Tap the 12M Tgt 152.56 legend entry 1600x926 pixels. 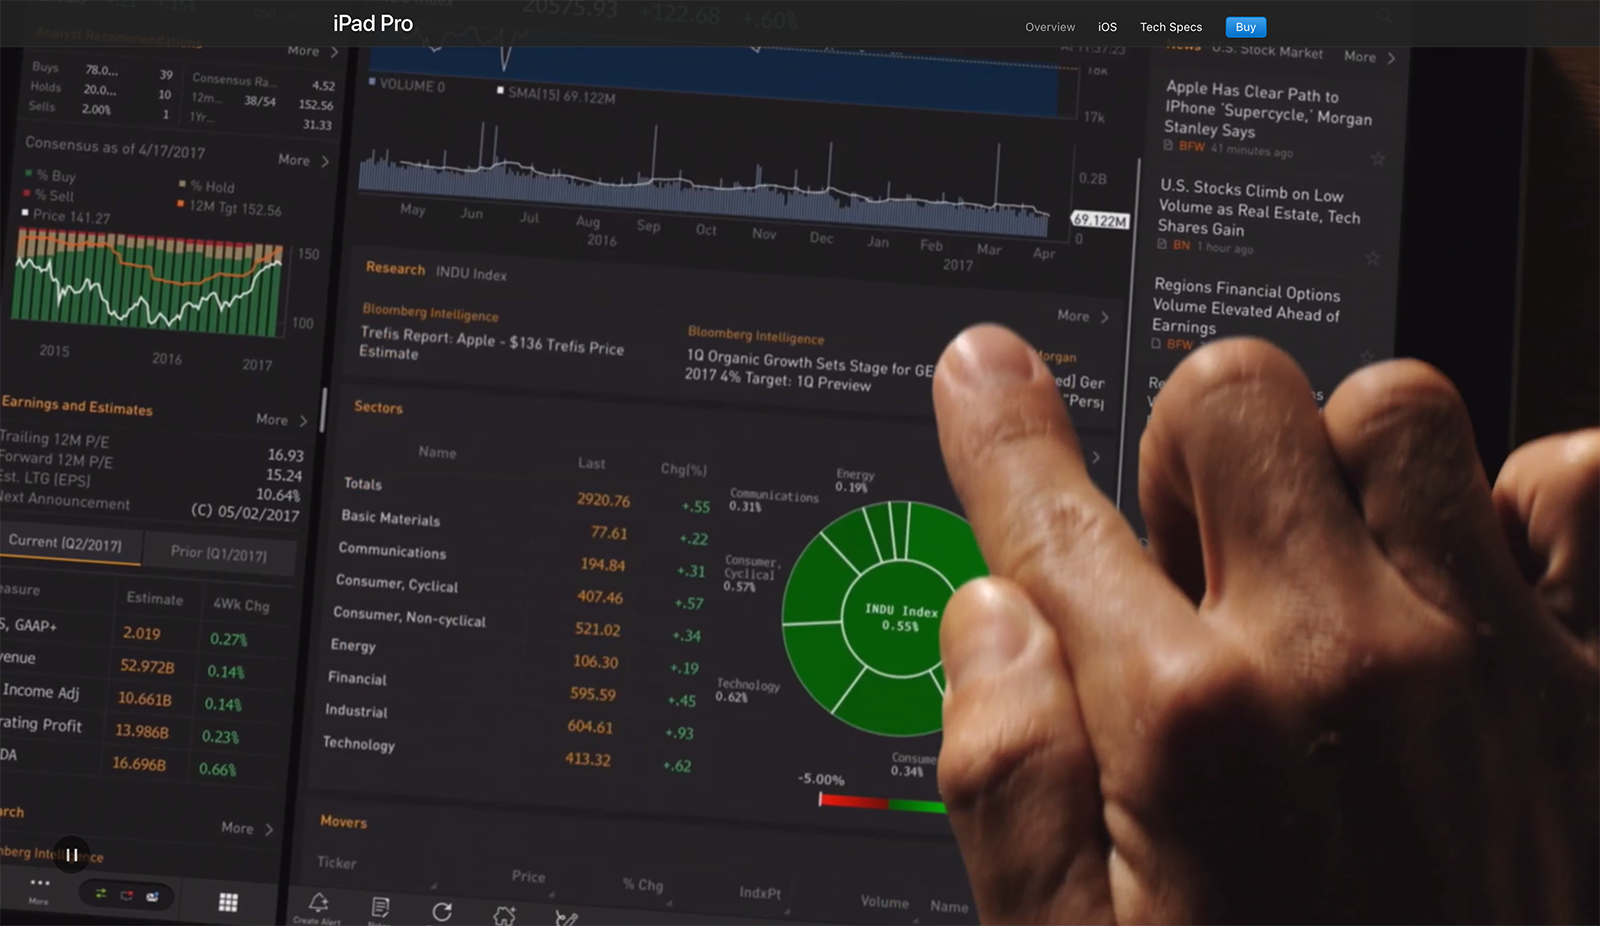230,208
